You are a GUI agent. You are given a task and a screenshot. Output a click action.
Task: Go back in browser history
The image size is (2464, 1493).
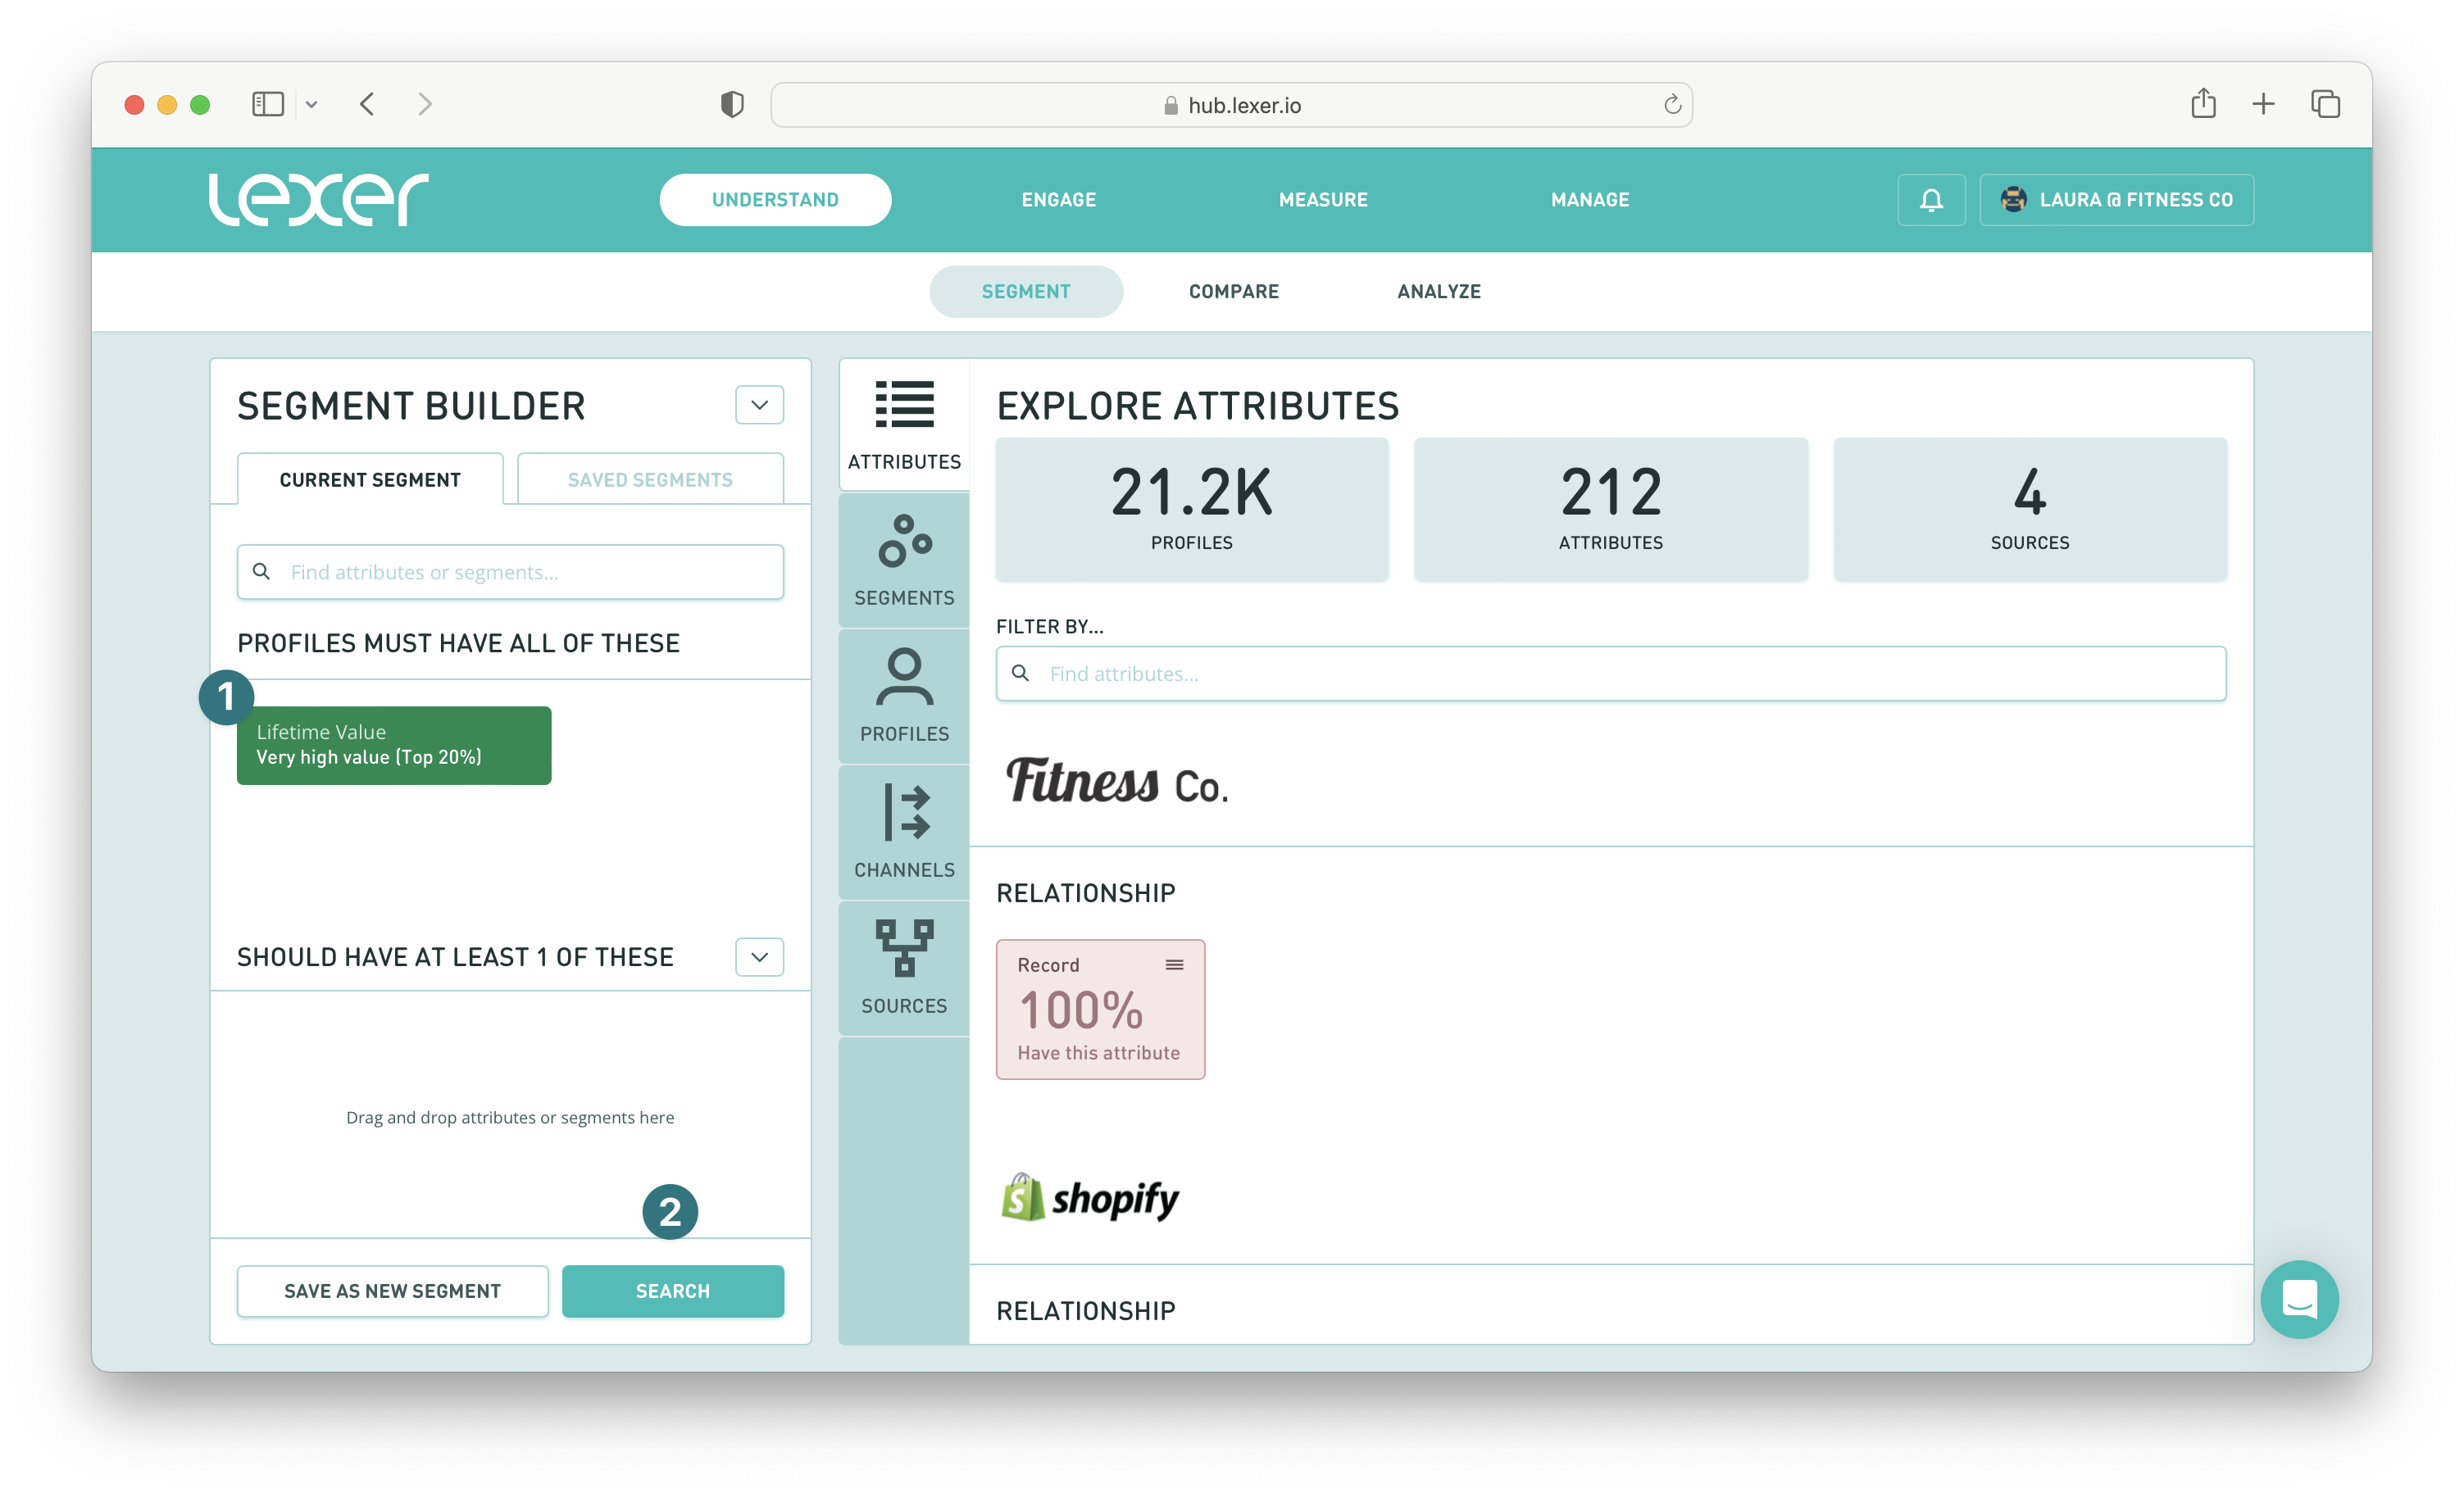(367, 104)
